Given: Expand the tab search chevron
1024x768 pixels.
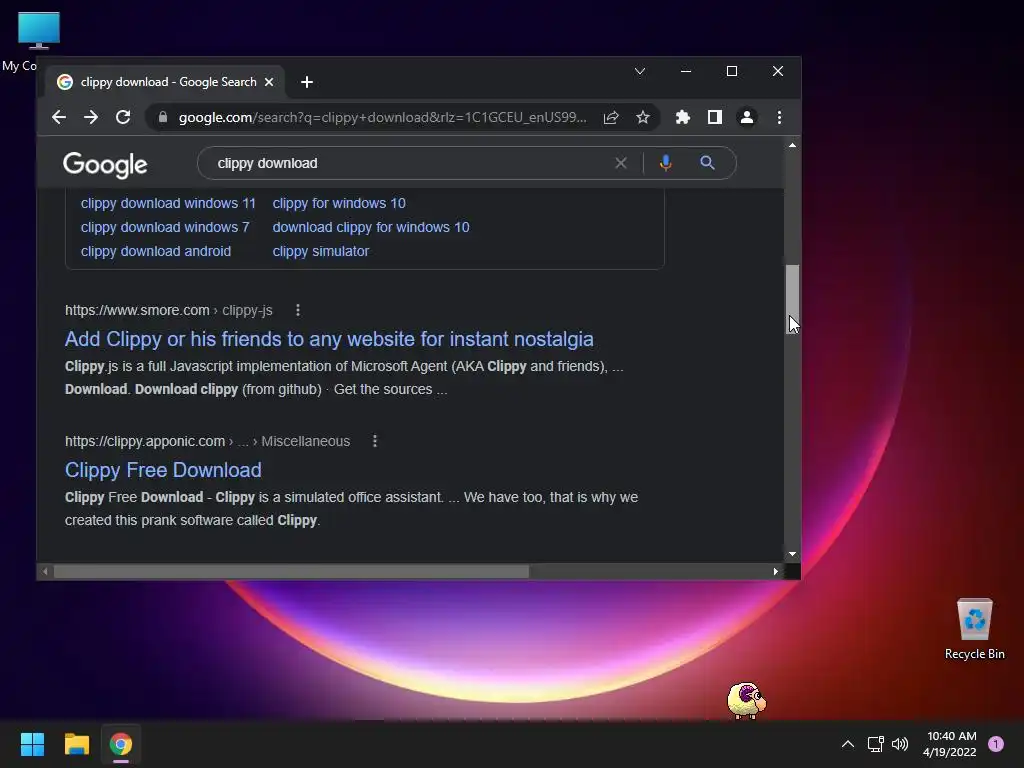Looking at the screenshot, I should [x=640, y=71].
